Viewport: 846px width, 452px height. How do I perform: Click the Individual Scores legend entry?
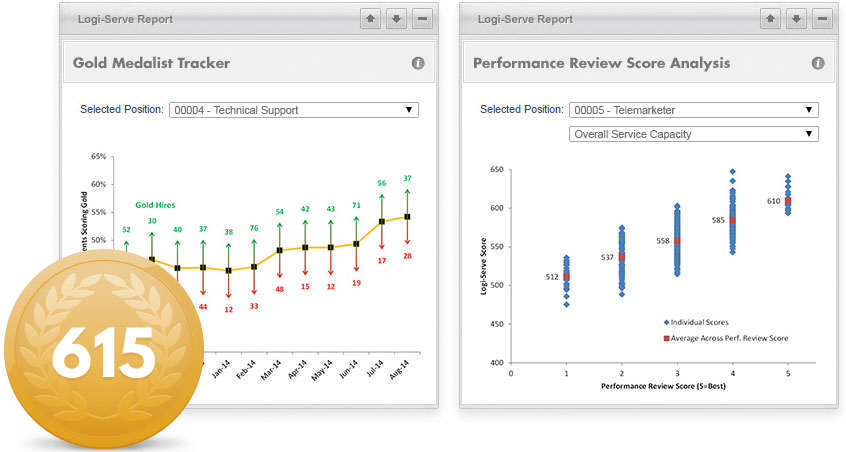tap(696, 322)
